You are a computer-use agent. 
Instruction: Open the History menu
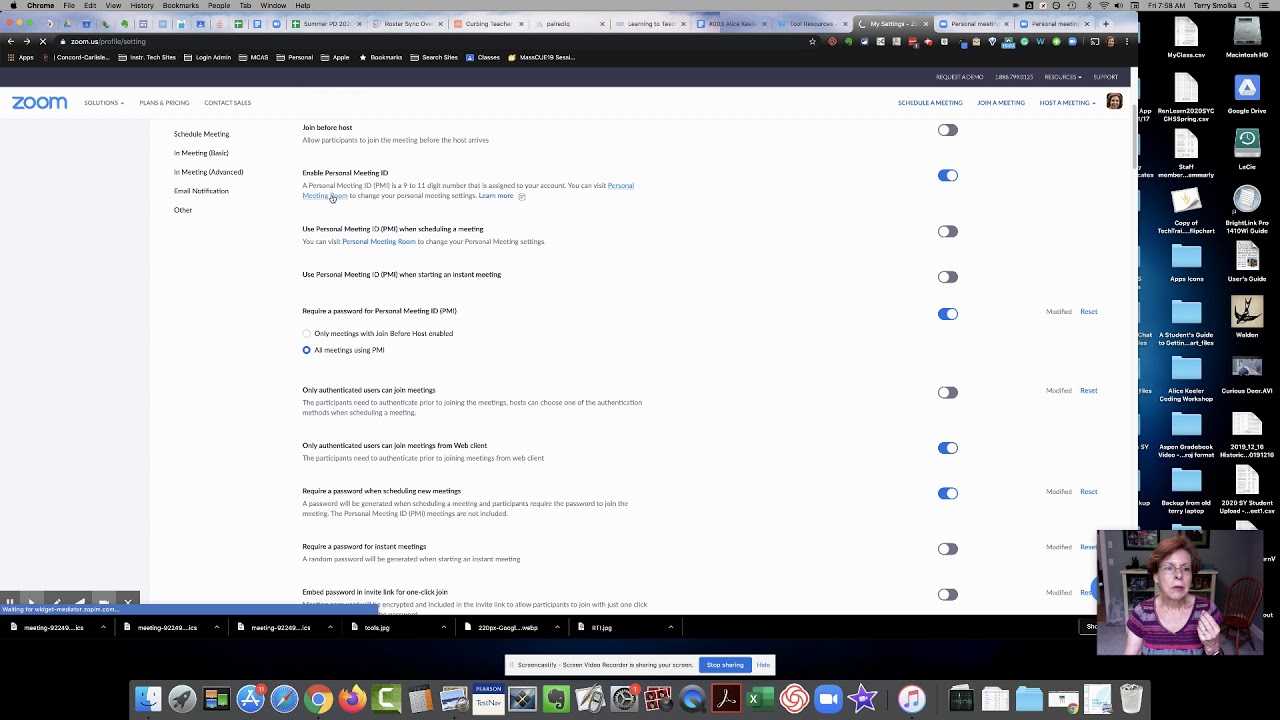coord(142,5)
